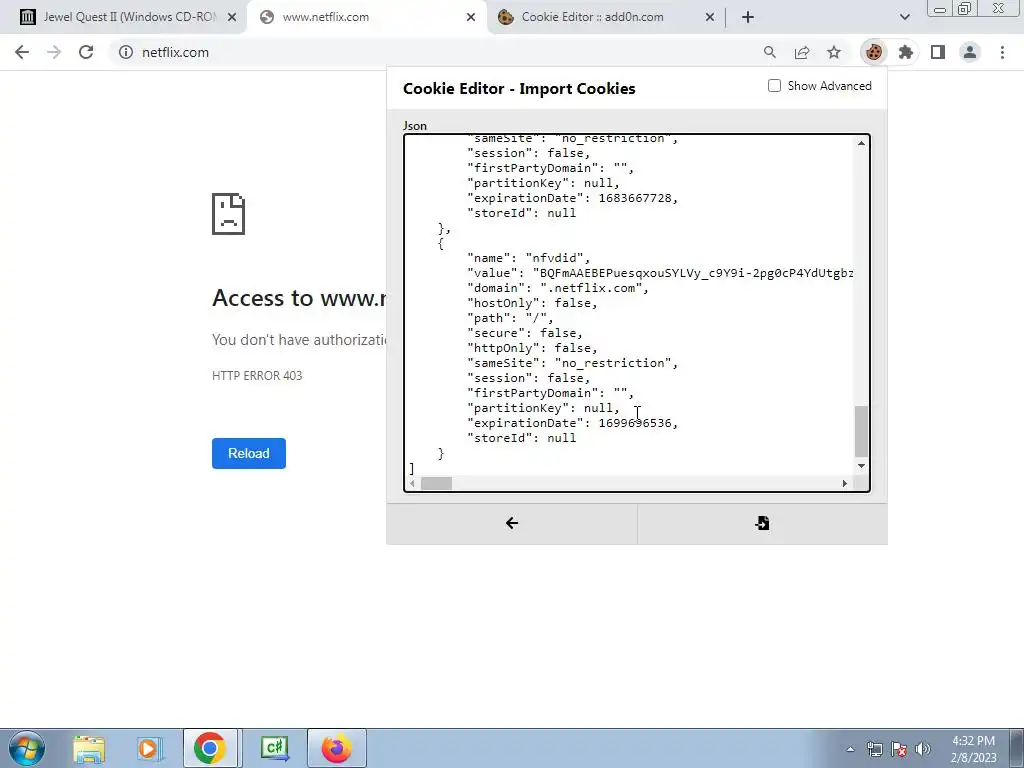Image resolution: width=1024 pixels, height=768 pixels.
Task: Open Windows Explorer from the taskbar
Action: (x=88, y=748)
